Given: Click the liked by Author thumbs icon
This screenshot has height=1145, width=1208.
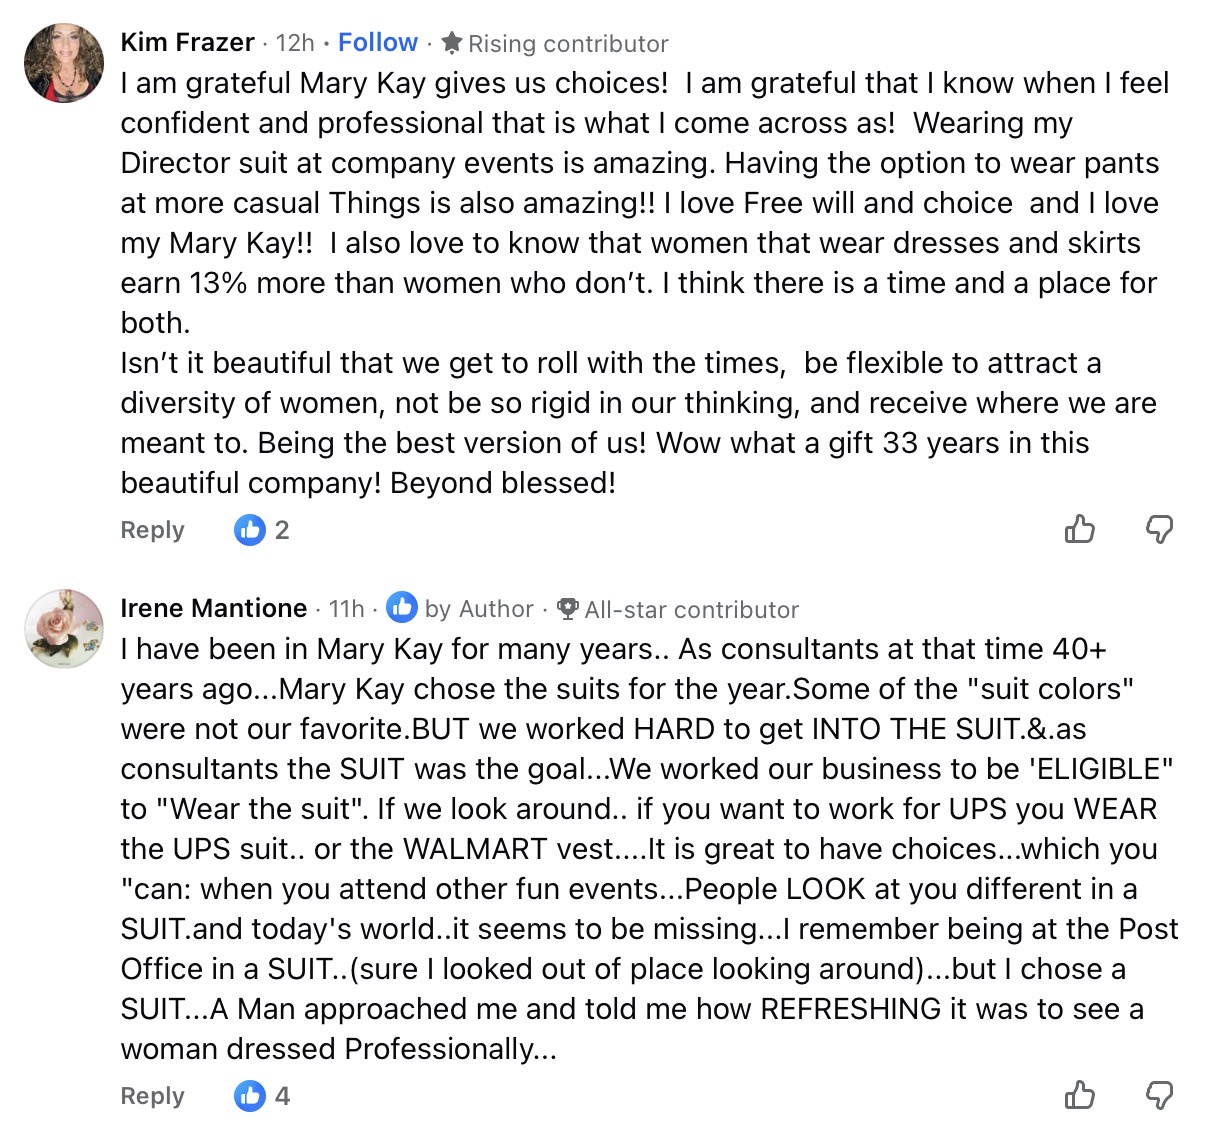Looking at the screenshot, I should [402, 608].
